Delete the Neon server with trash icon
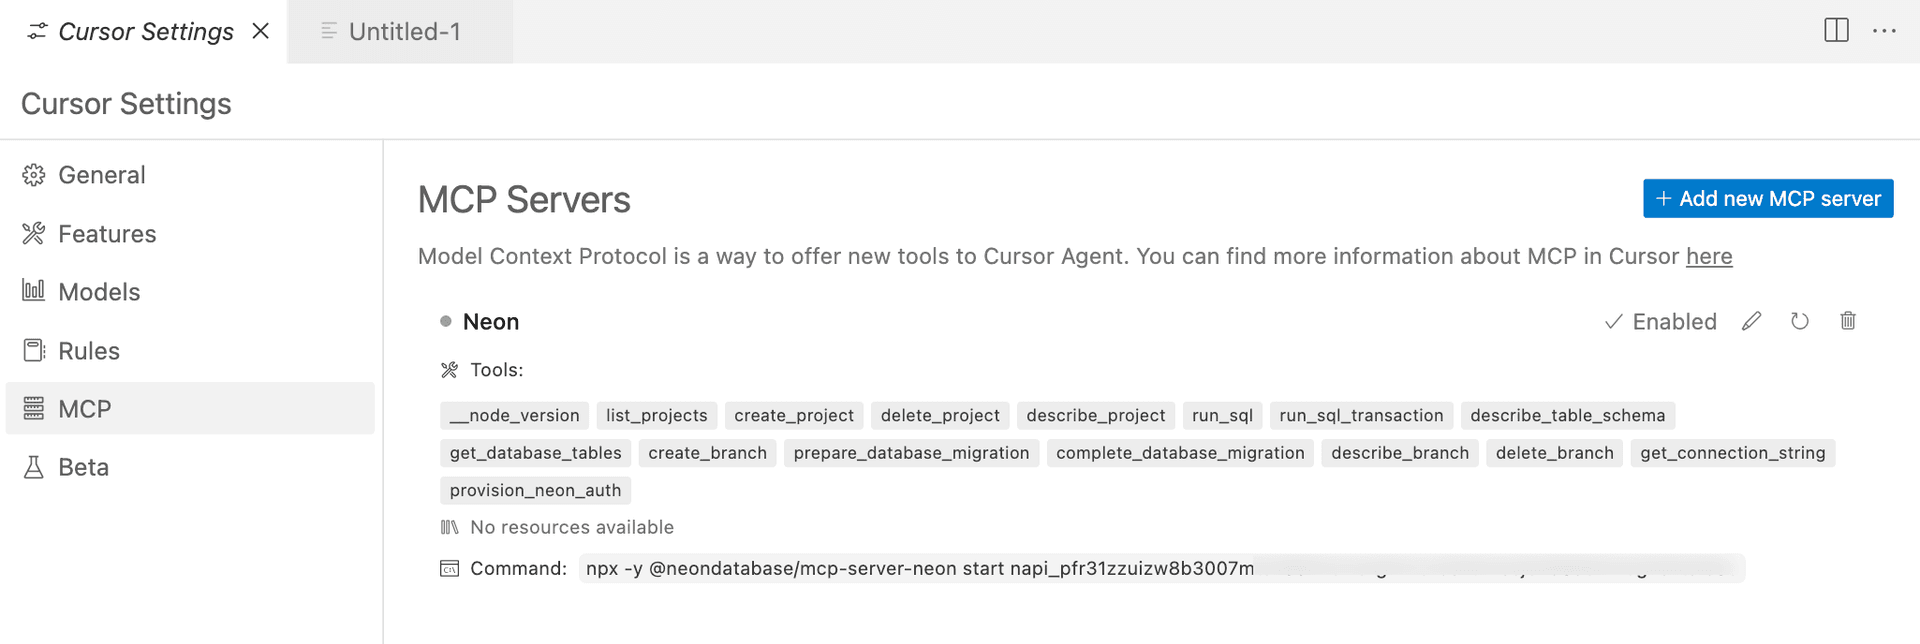Screen dimensions: 1920x644 pos(1847,321)
